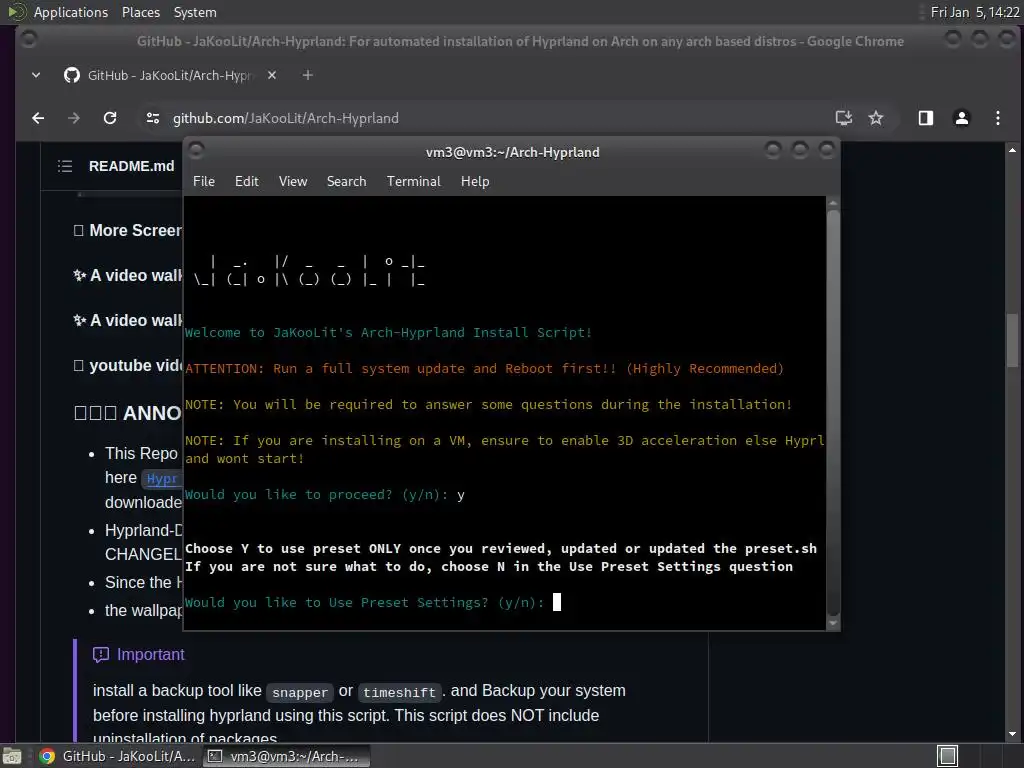Screen dimensions: 1024x768
Task: Click the terminal window menu button at title left
Action: [196, 151]
